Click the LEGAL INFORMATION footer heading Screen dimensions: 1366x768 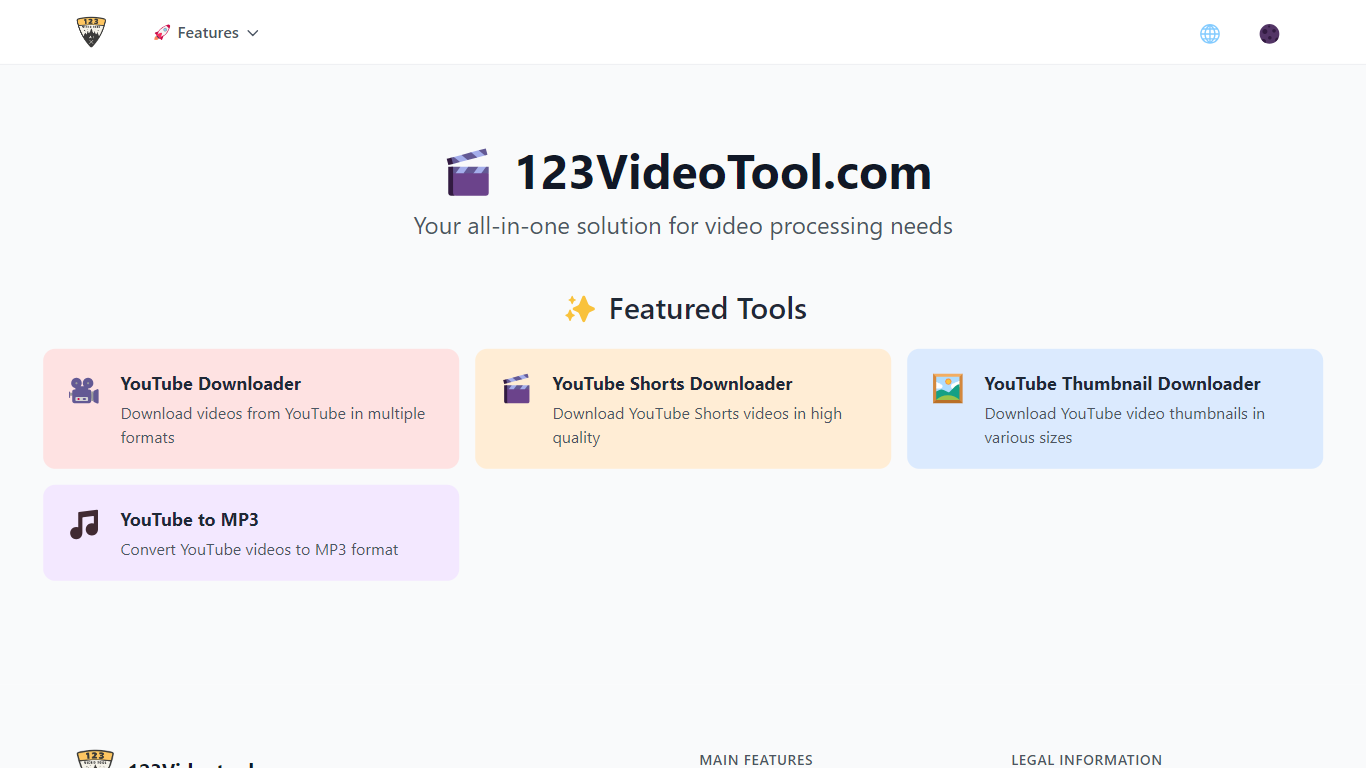(x=1086, y=760)
